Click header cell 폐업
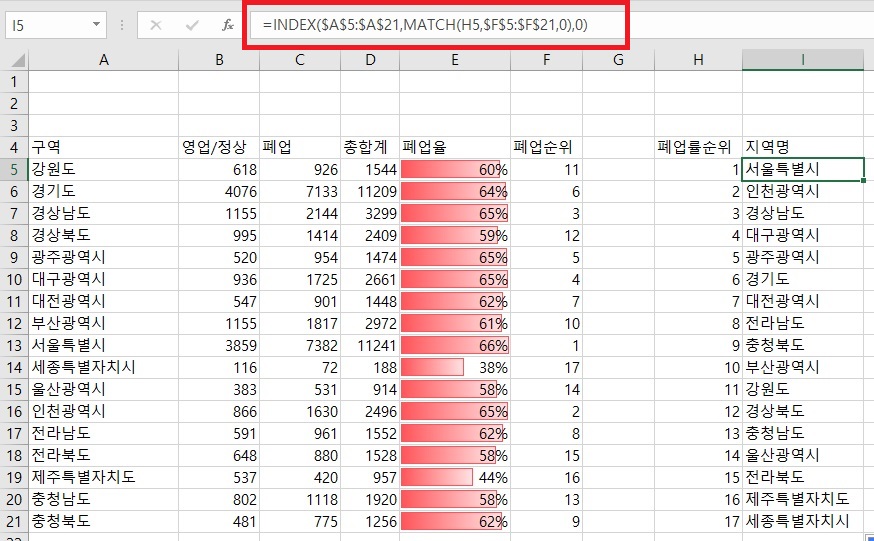Screen dimensions: 874x541 300,148
